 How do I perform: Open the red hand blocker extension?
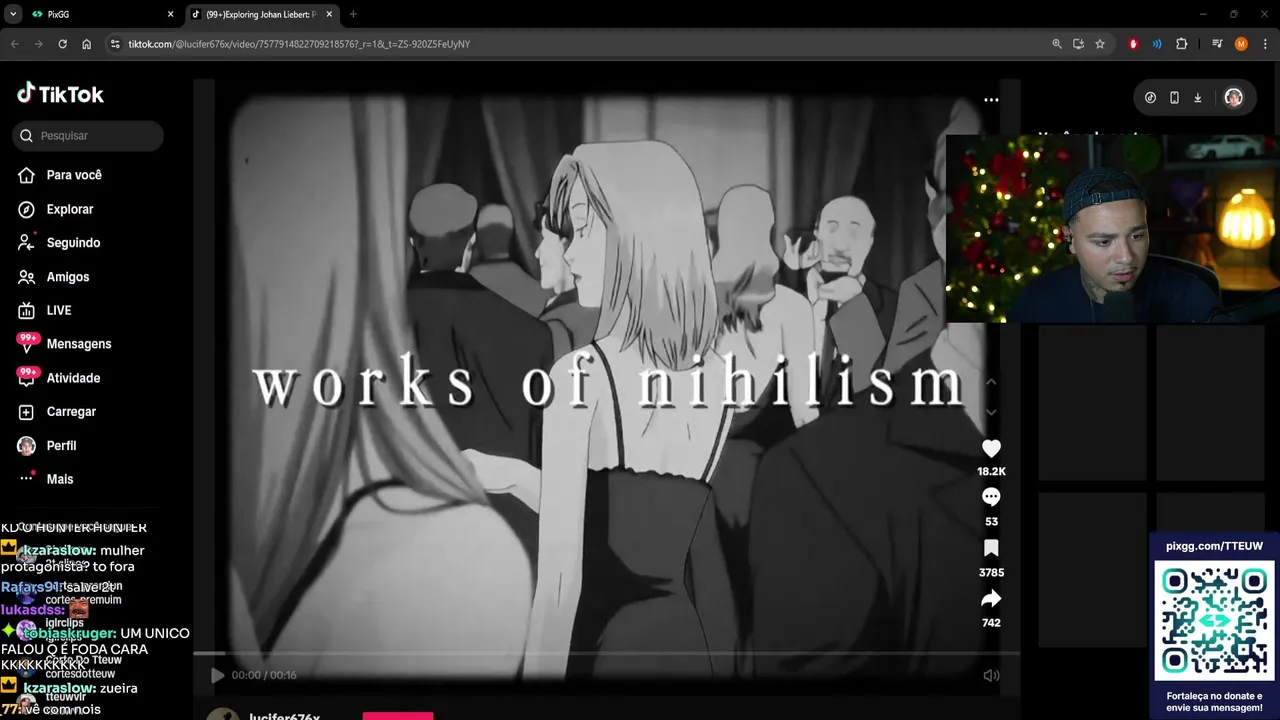(x=1133, y=44)
